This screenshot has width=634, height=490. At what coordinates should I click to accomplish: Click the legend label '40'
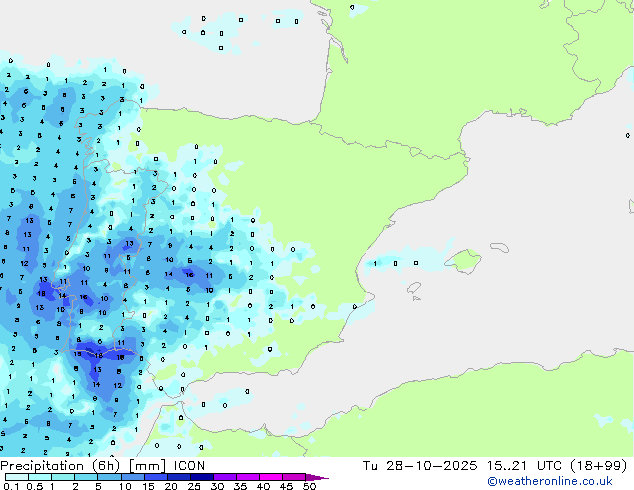coord(263,486)
